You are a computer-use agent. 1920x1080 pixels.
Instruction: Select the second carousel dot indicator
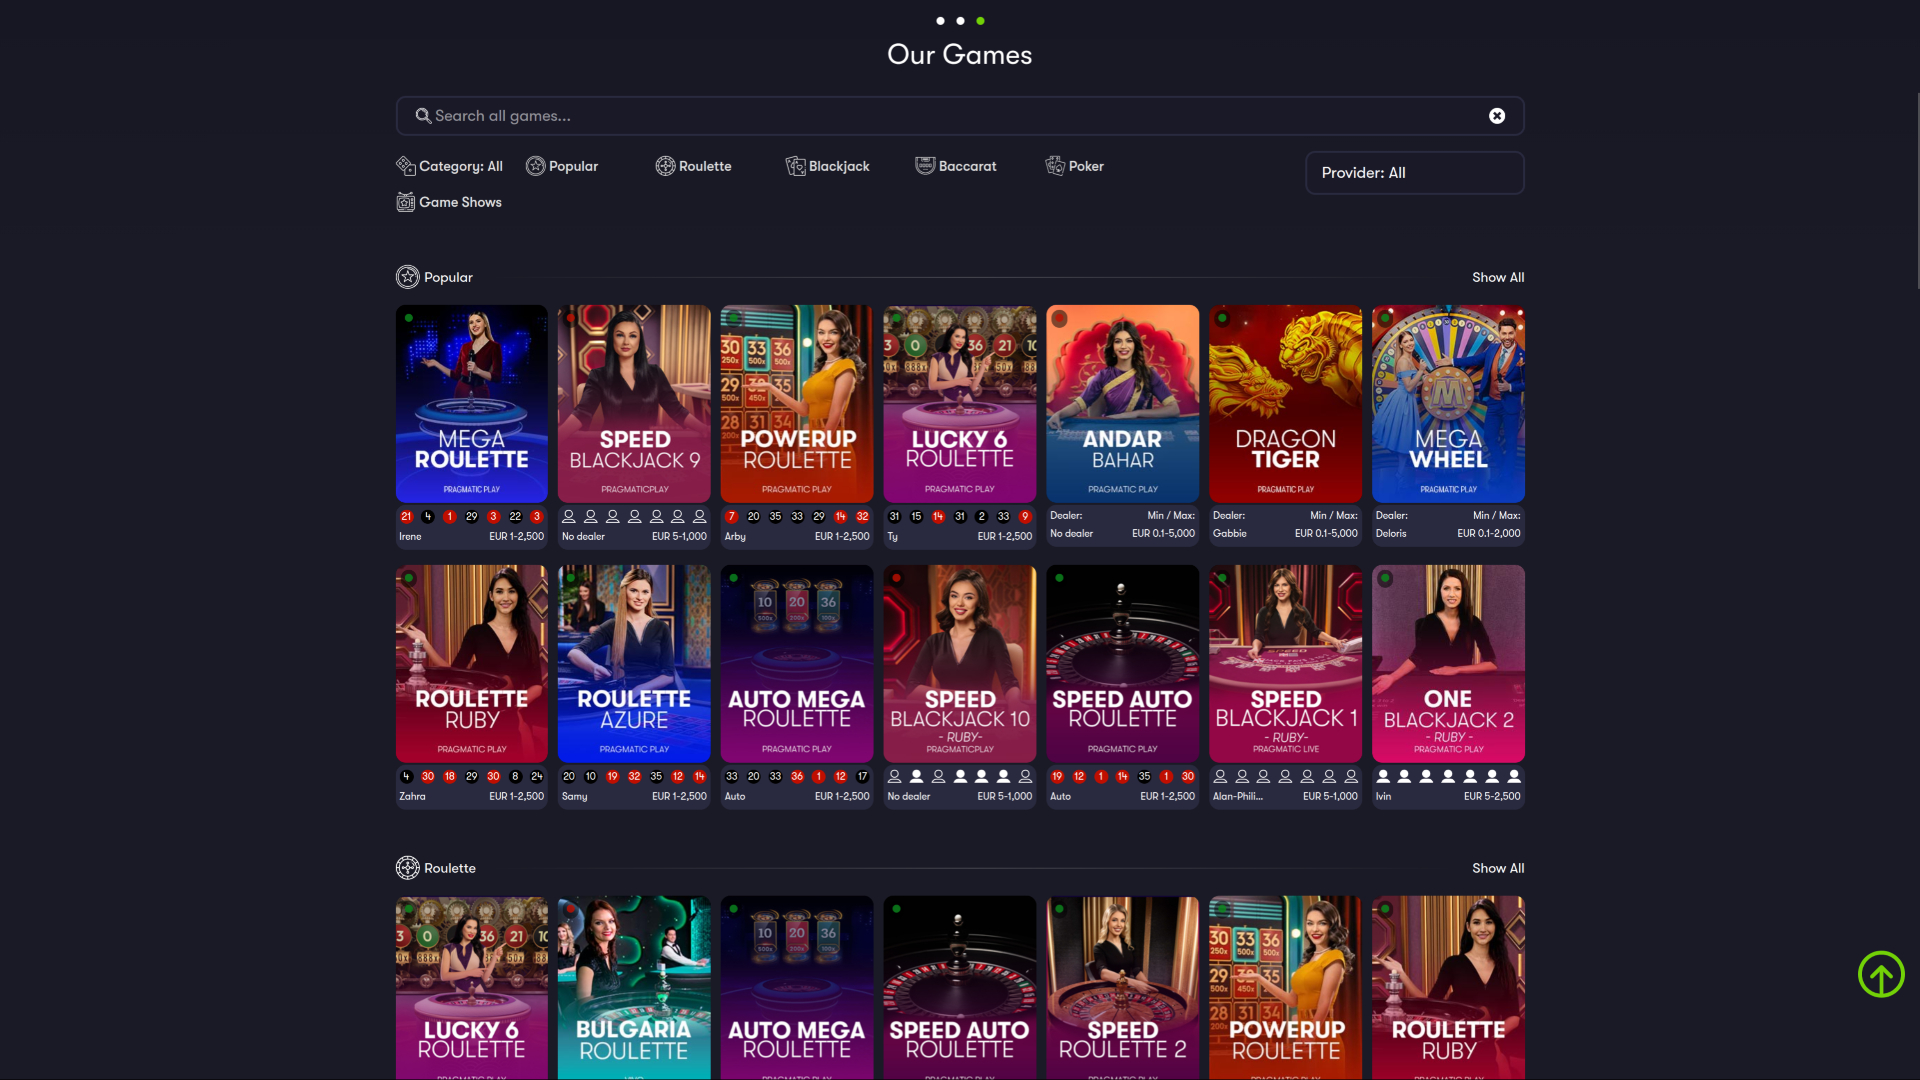point(960,20)
